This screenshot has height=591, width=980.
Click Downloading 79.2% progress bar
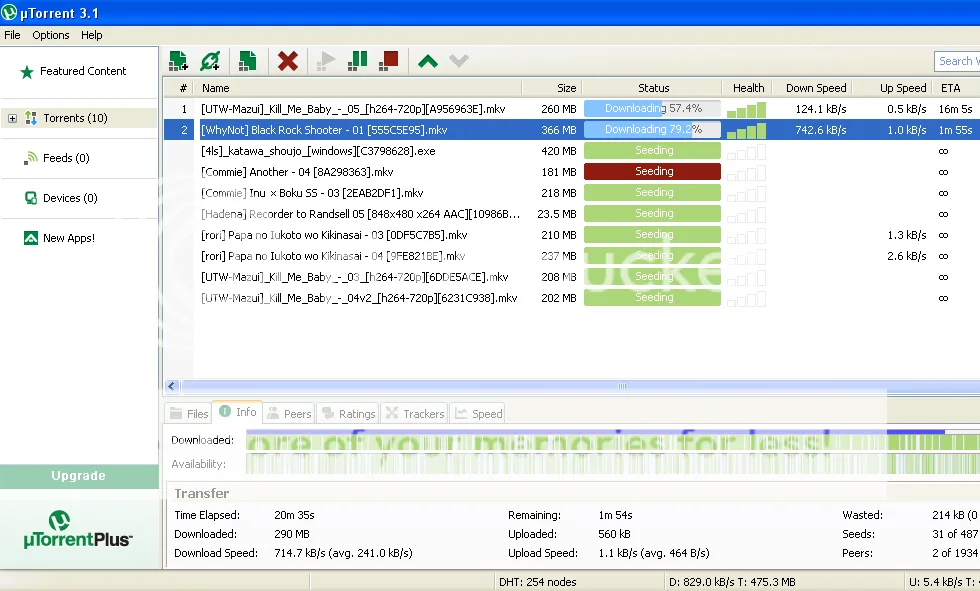tap(652, 130)
